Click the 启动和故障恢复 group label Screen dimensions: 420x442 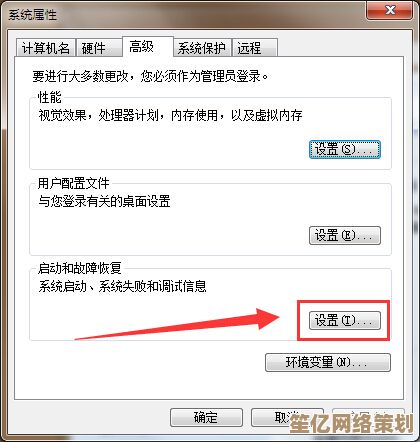[x=79, y=268]
